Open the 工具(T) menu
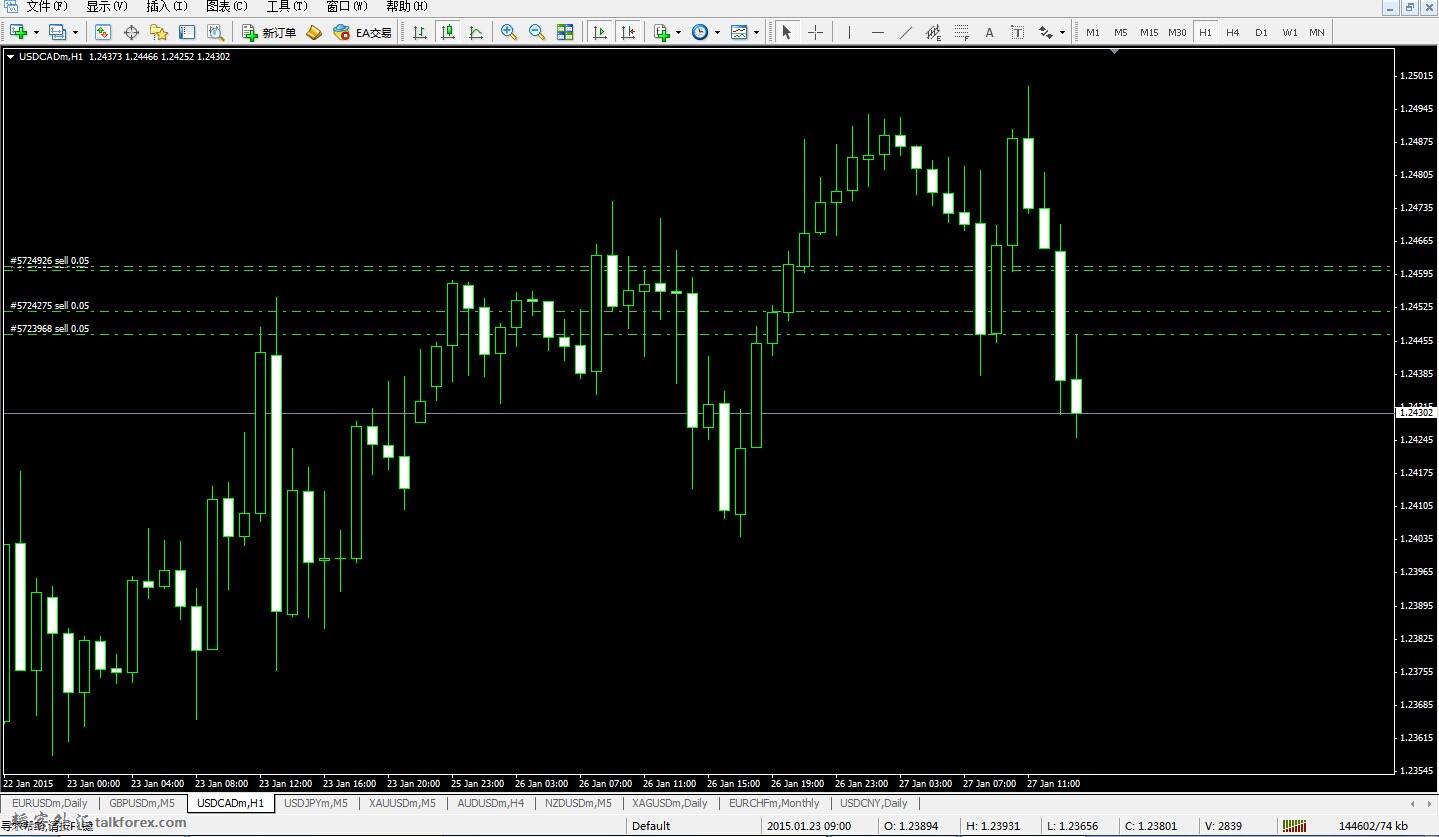This screenshot has width=1439, height=837. click(287, 6)
